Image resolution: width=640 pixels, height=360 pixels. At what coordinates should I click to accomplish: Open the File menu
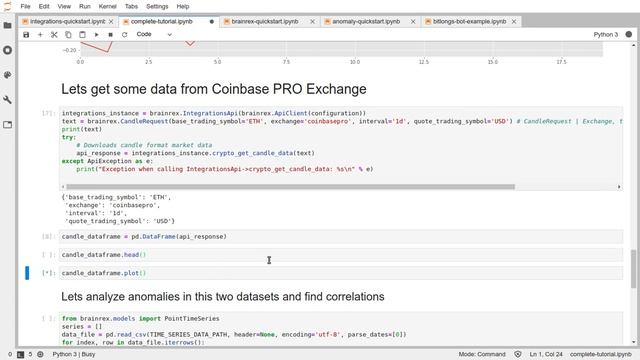(25, 7)
